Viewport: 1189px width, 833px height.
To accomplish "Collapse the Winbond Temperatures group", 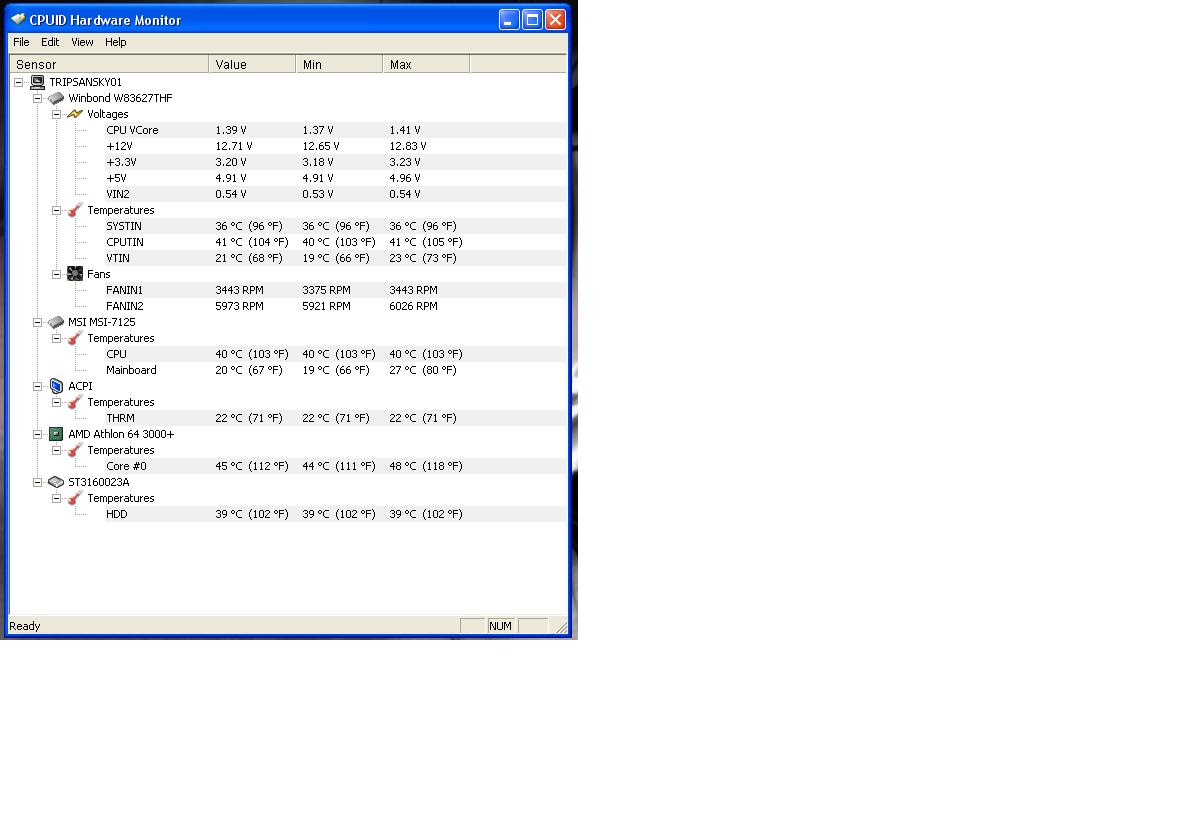I will click(x=56, y=210).
